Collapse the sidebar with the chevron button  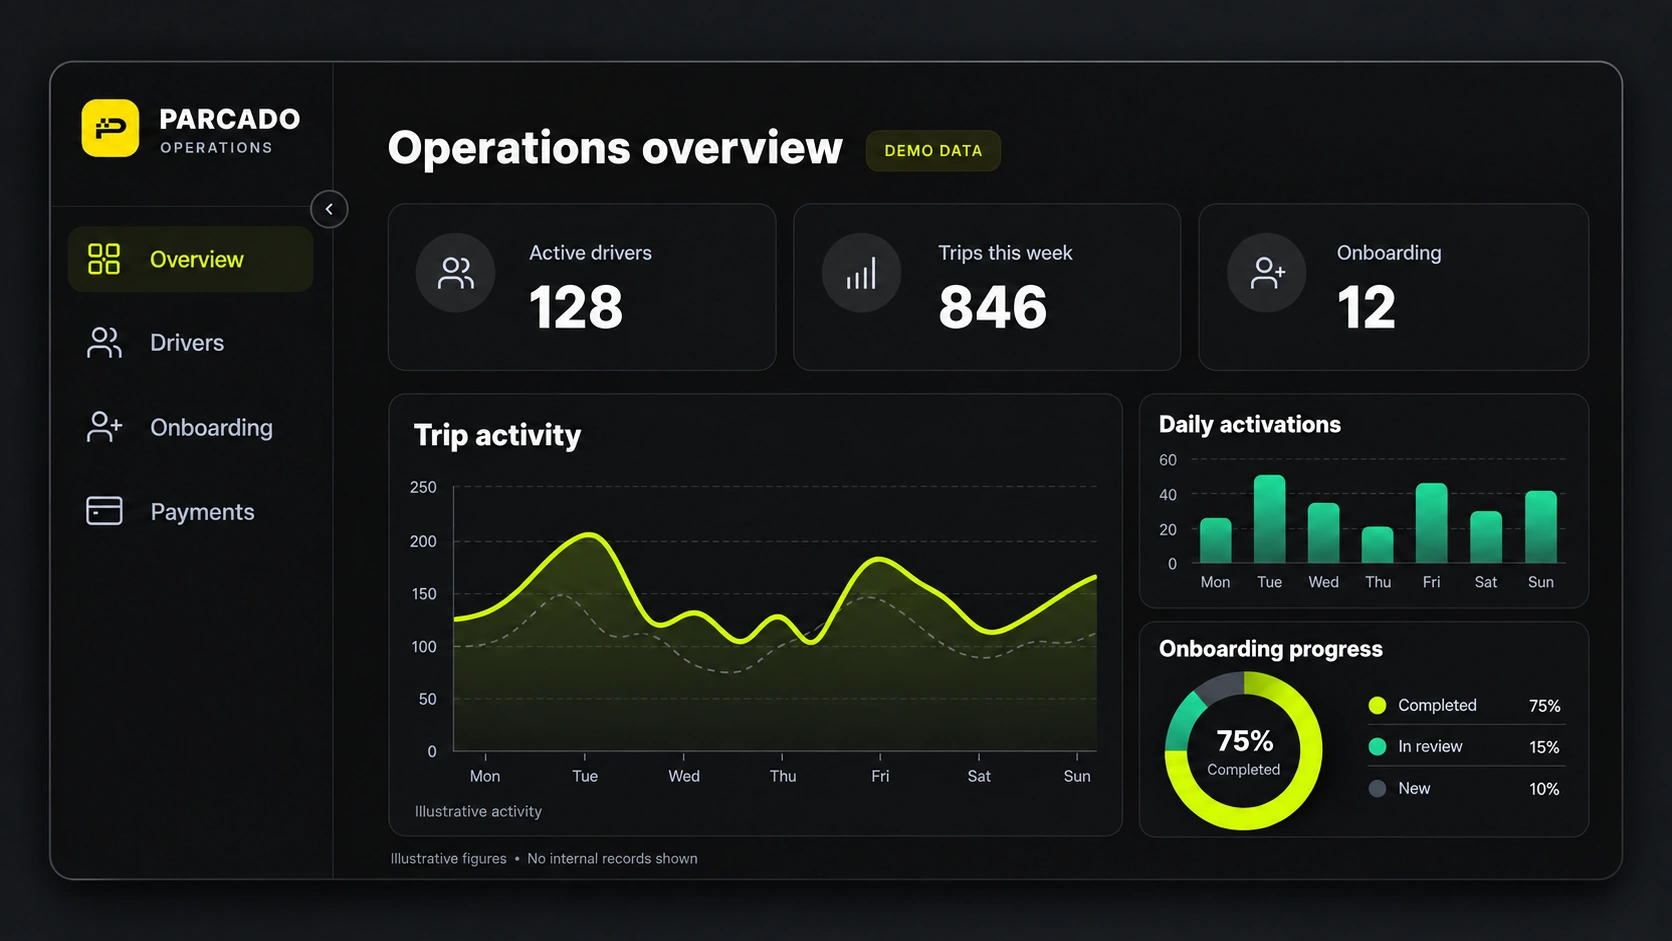pyautogui.click(x=329, y=209)
